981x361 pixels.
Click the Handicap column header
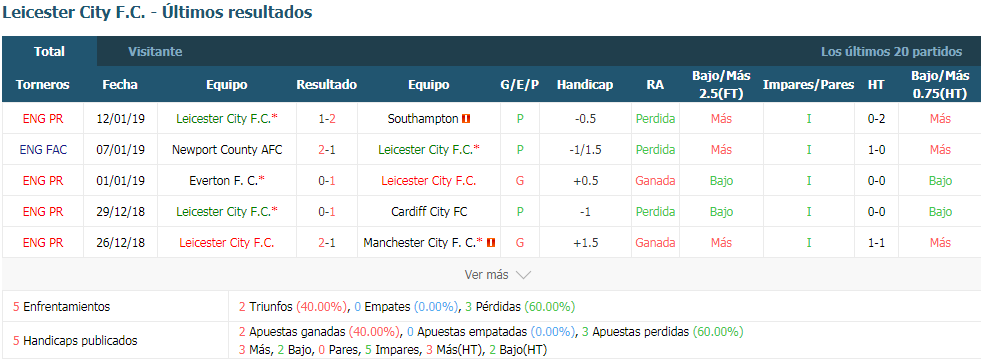(x=585, y=85)
